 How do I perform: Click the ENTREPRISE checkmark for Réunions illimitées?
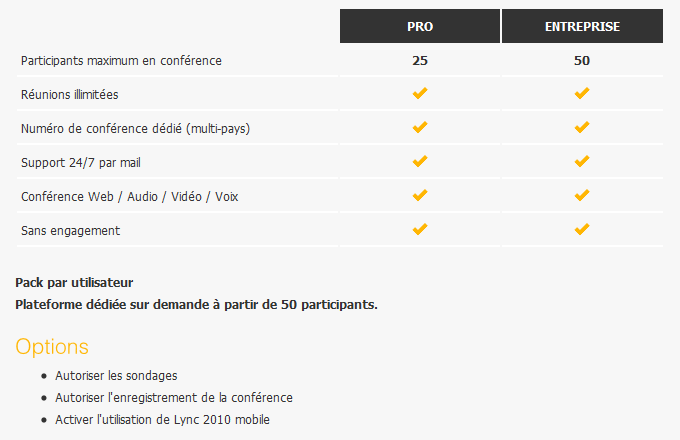(582, 94)
